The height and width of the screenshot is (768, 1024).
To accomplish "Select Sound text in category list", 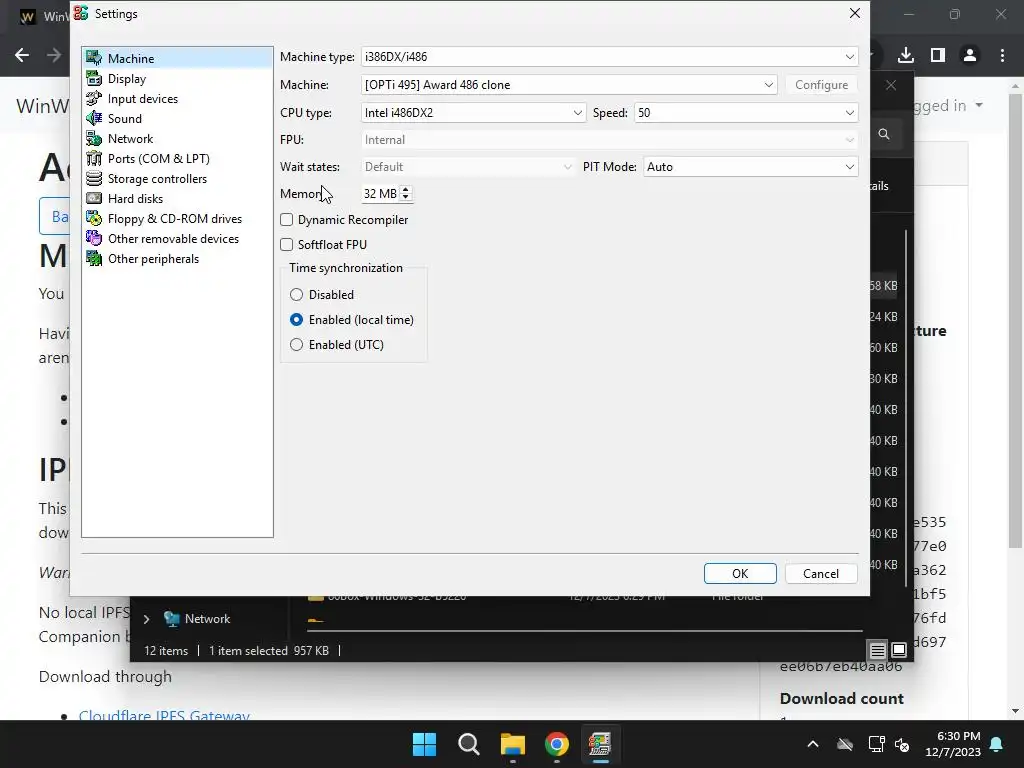I will [125, 118].
